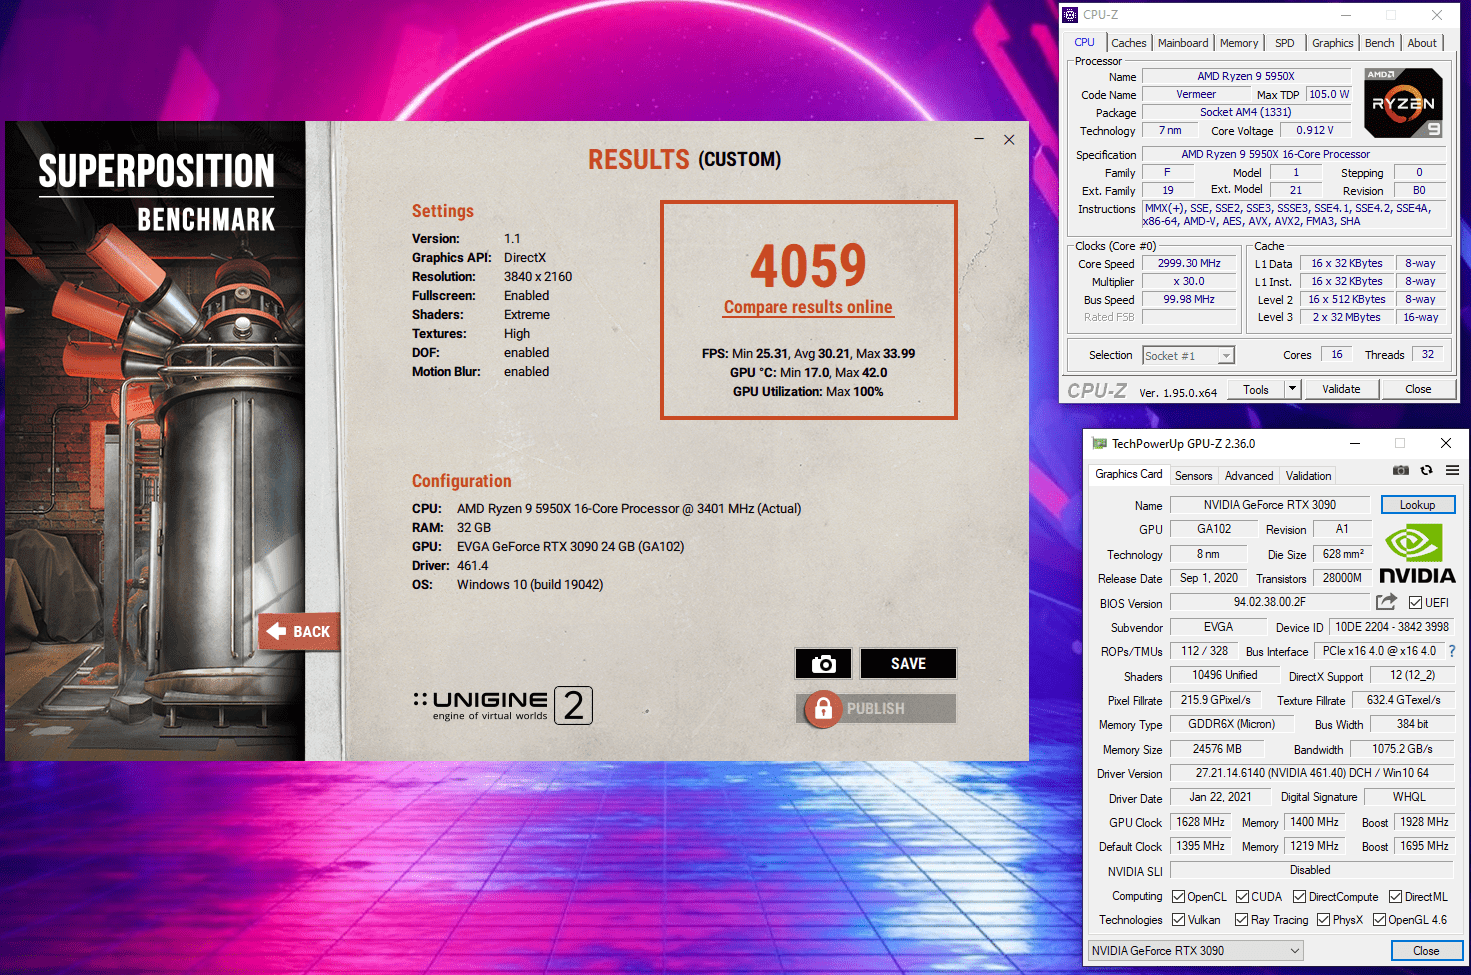Click the lock icon on Publish button
This screenshot has height=975, width=1471.
coord(823,709)
